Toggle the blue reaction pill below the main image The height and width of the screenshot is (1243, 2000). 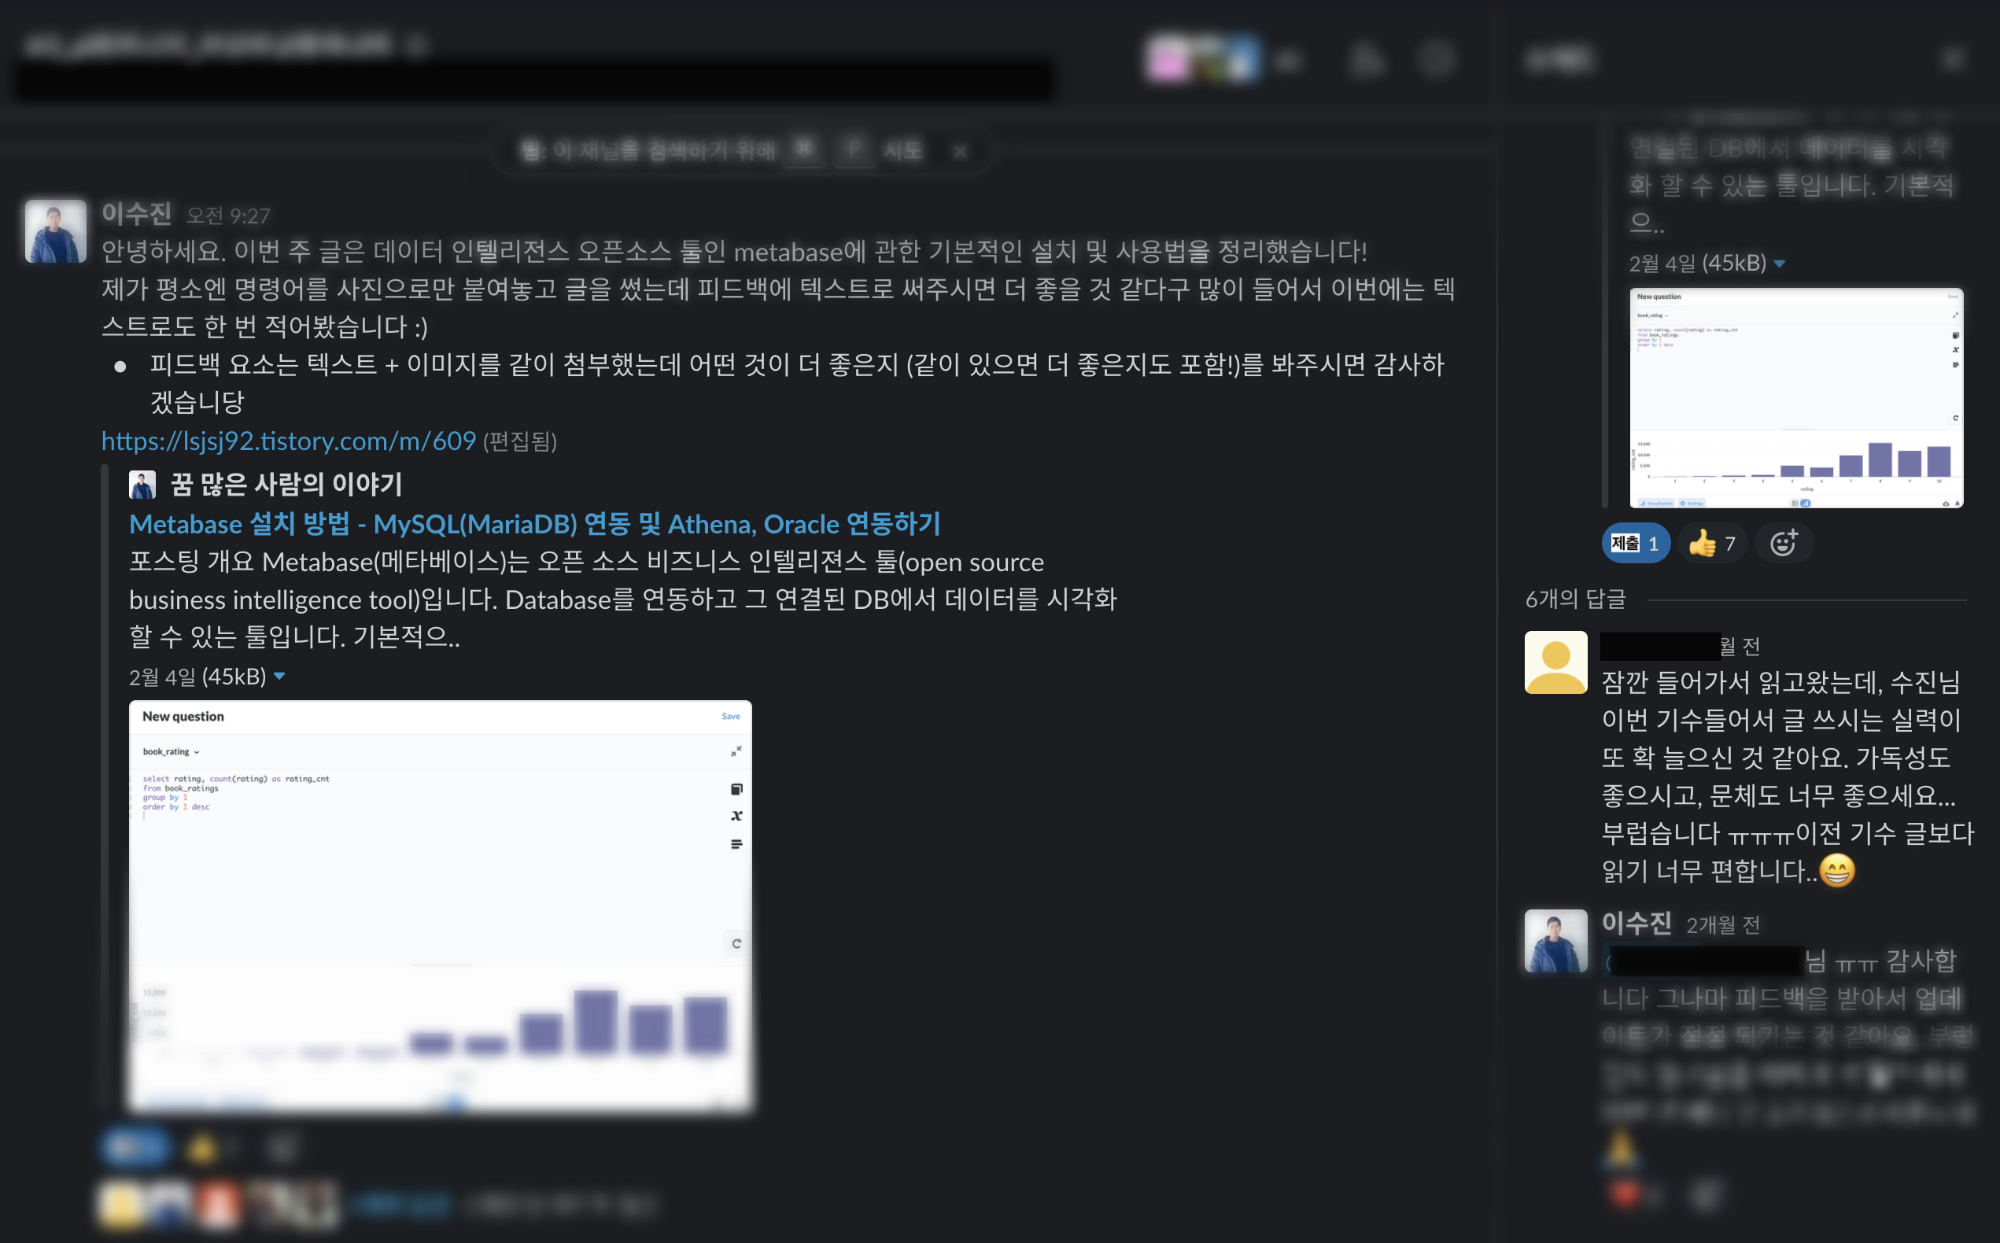(135, 1148)
